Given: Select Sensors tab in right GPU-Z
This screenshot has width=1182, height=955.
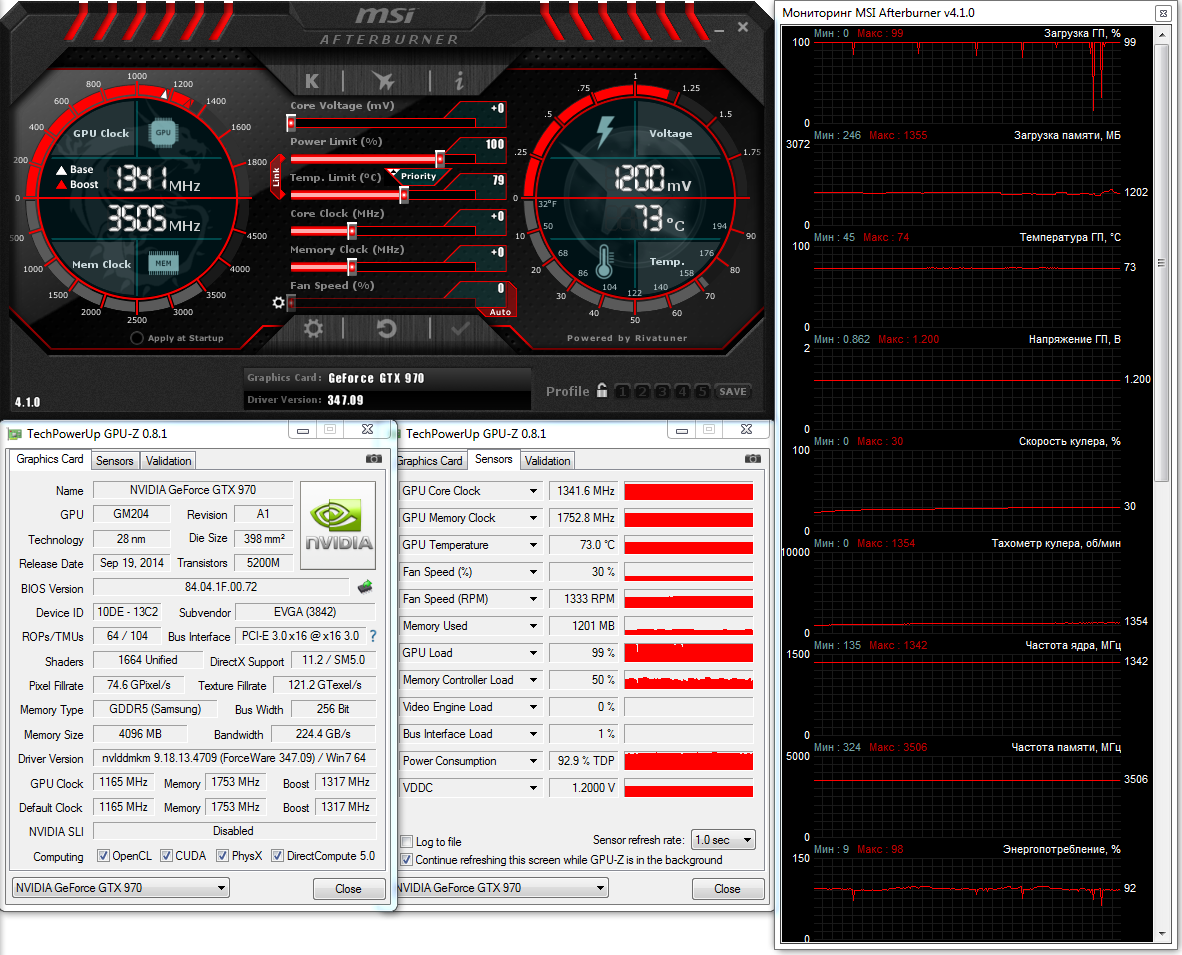Looking at the screenshot, I should point(493,459).
